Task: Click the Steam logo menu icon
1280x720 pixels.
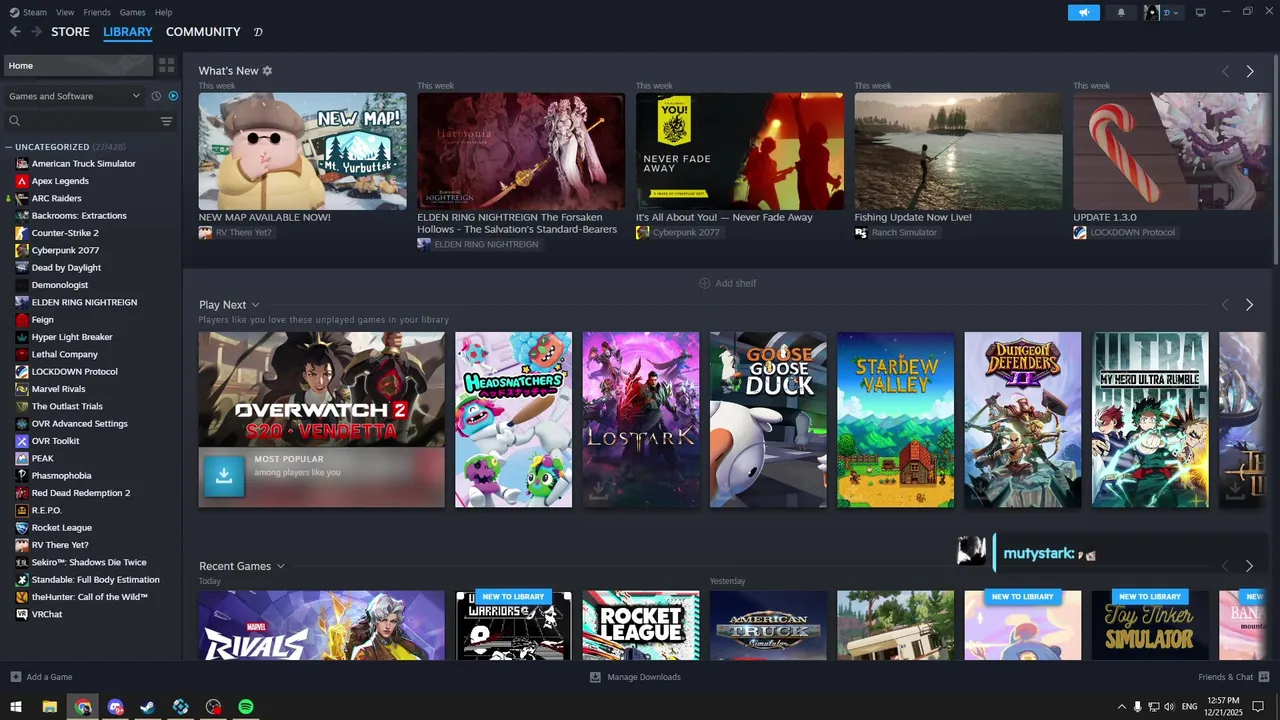Action: (x=13, y=12)
